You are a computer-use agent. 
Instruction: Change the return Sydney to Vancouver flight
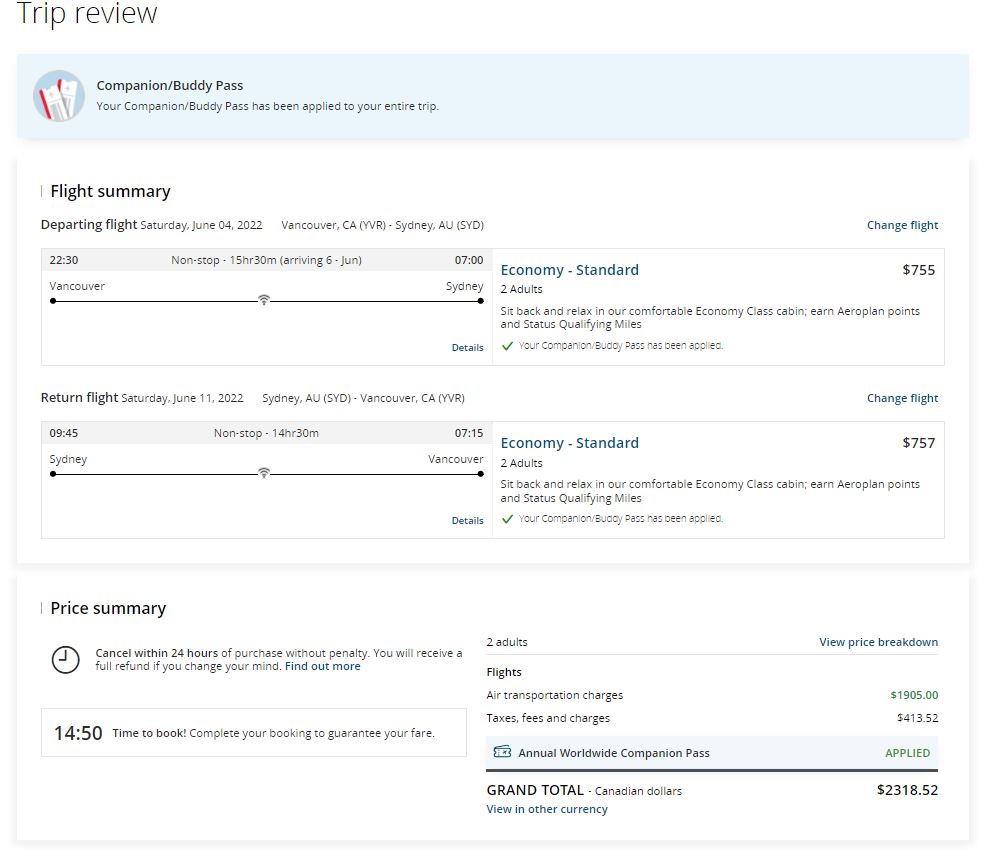coord(902,398)
